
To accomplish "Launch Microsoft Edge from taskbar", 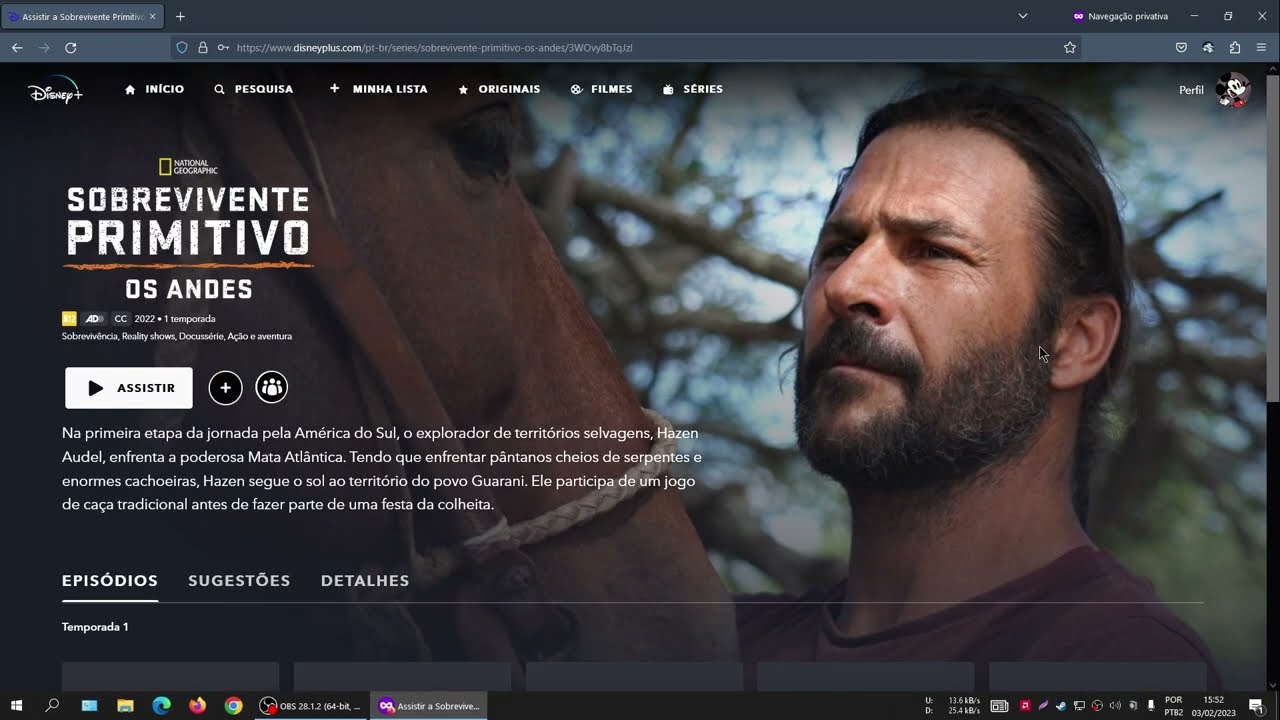I will [161, 706].
